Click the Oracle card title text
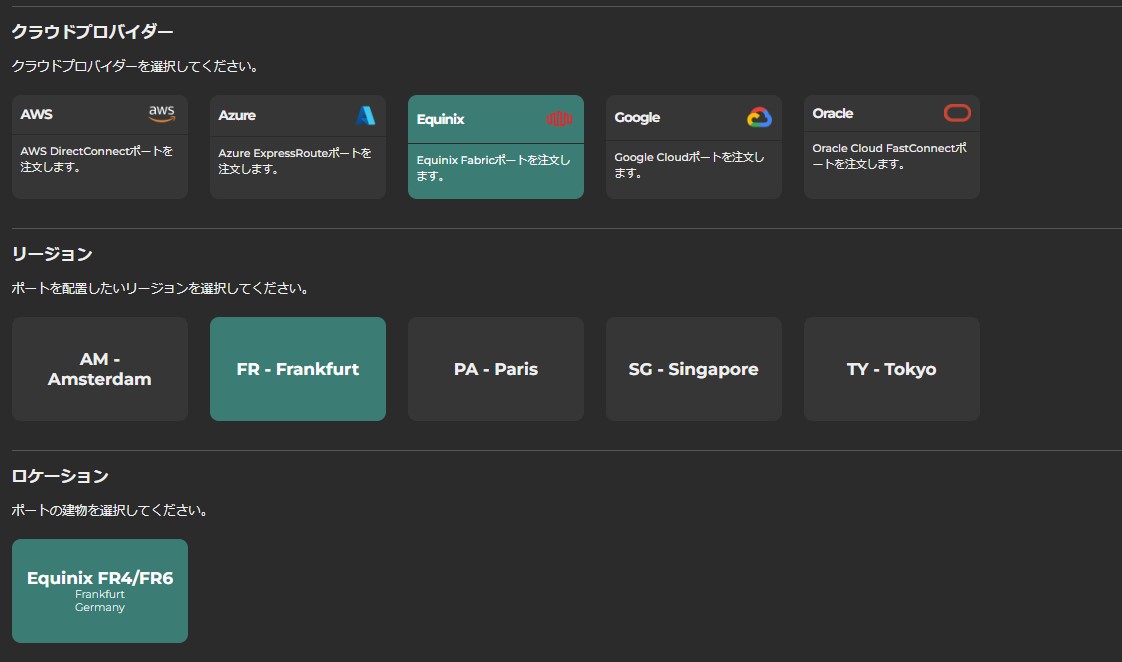 coord(833,113)
